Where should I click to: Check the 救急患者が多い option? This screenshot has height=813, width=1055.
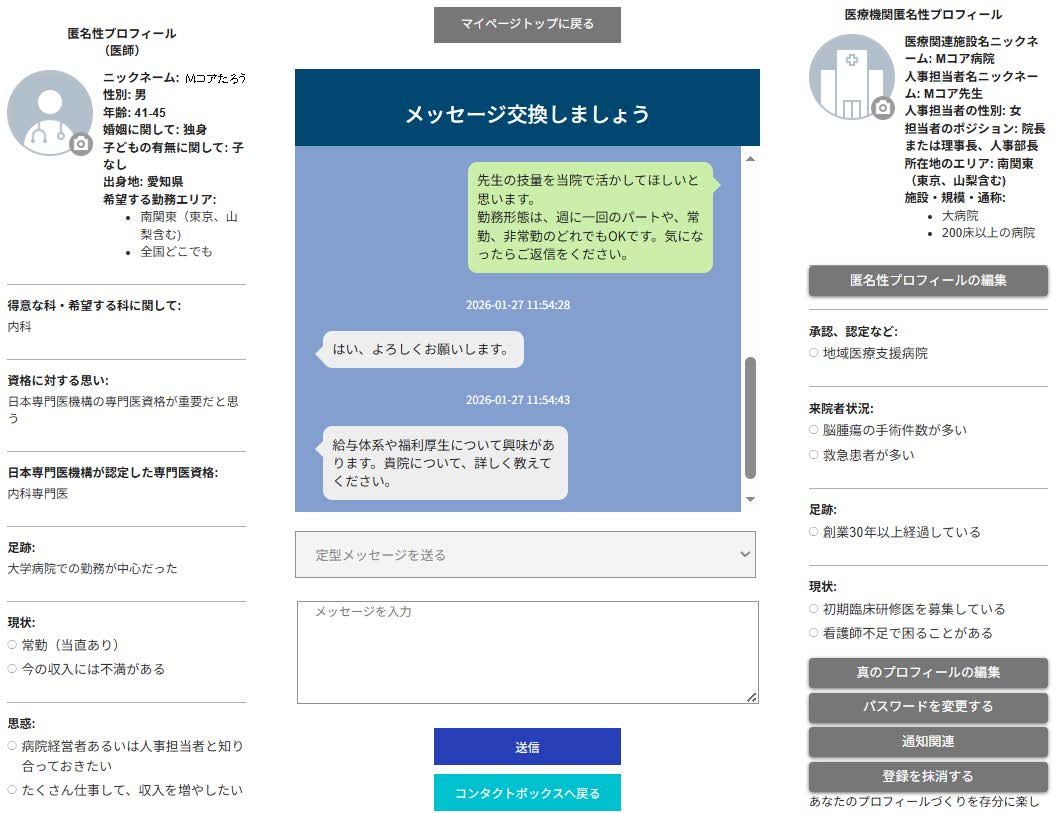click(815, 453)
